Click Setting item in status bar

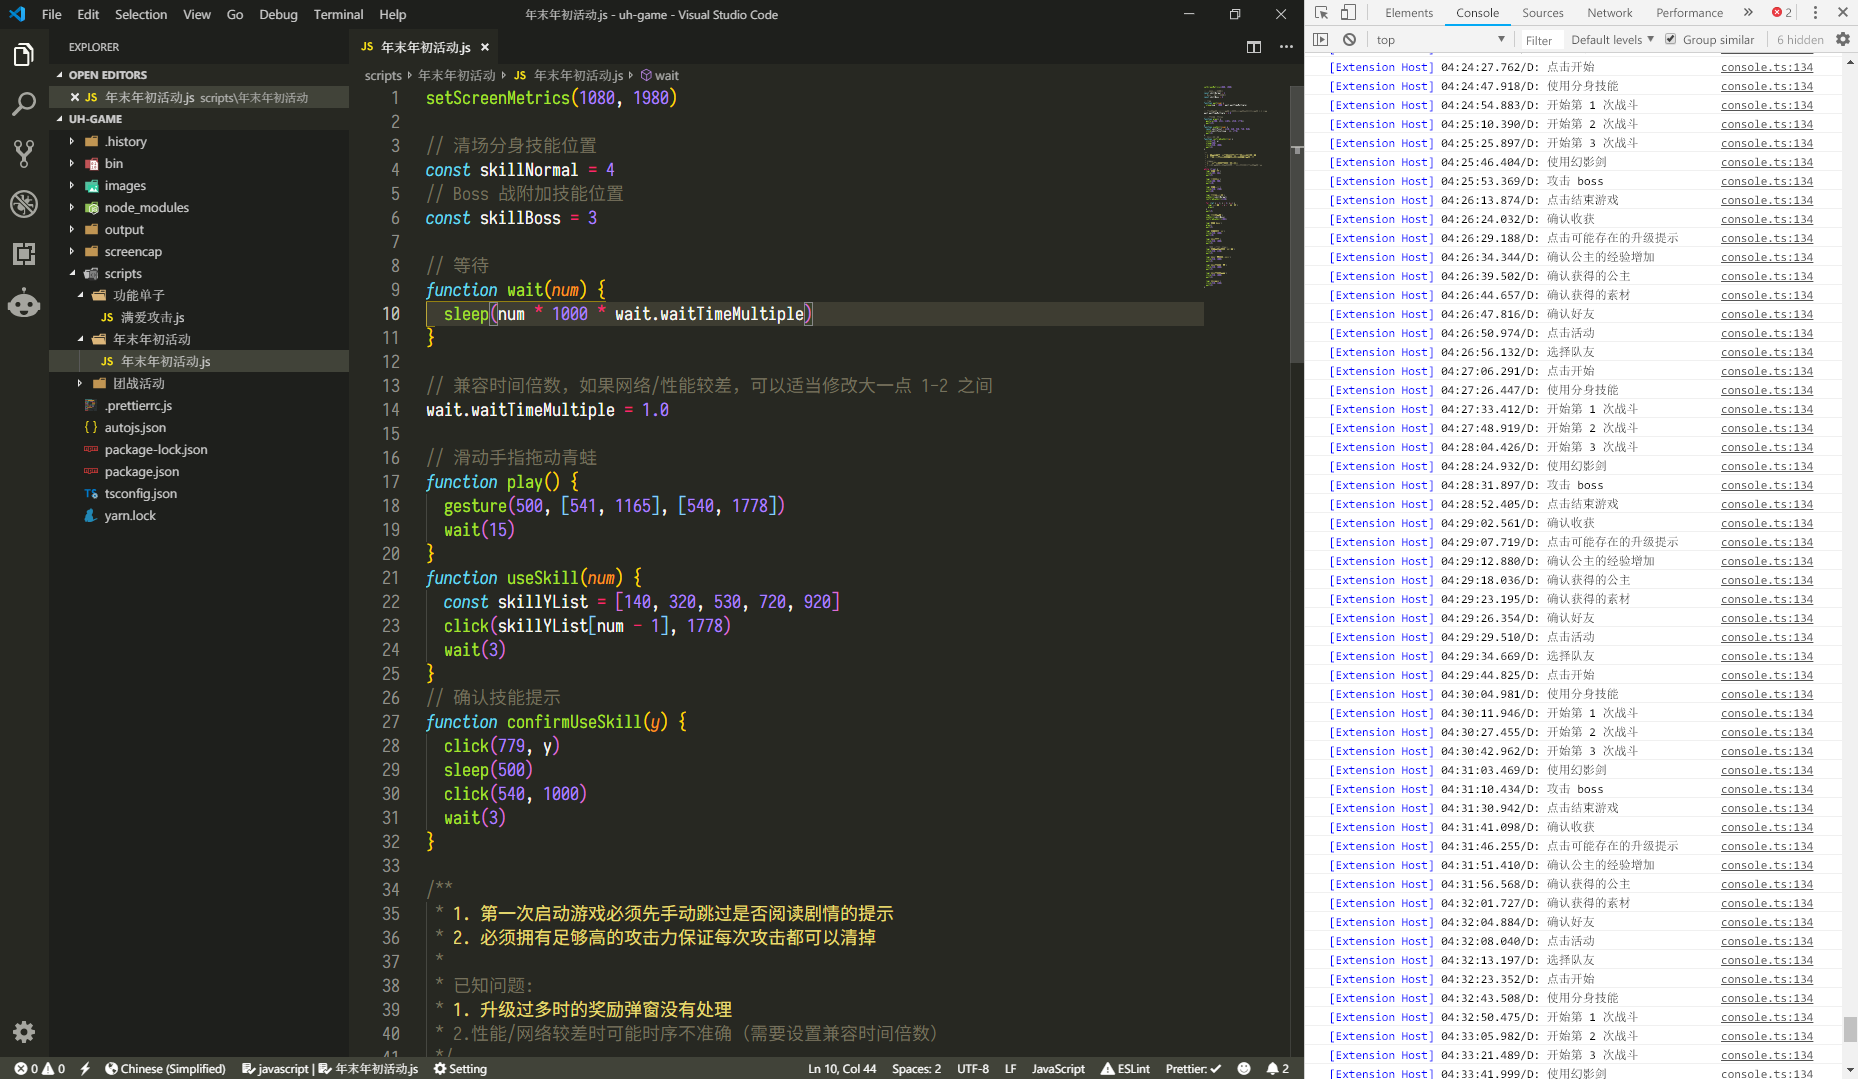tap(460, 1068)
